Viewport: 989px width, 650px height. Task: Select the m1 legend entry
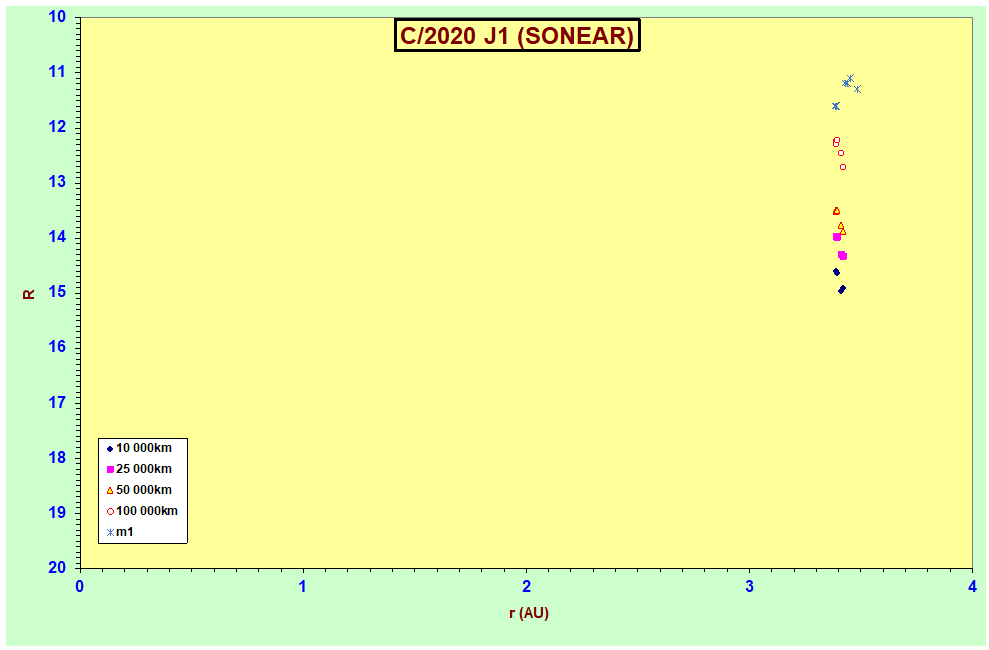tap(120, 532)
